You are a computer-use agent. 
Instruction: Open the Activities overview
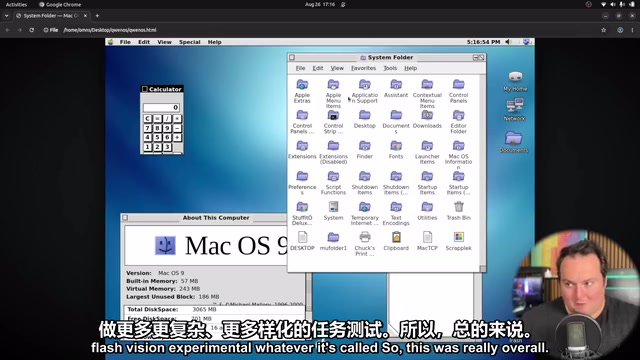pyautogui.click(x=16, y=4)
